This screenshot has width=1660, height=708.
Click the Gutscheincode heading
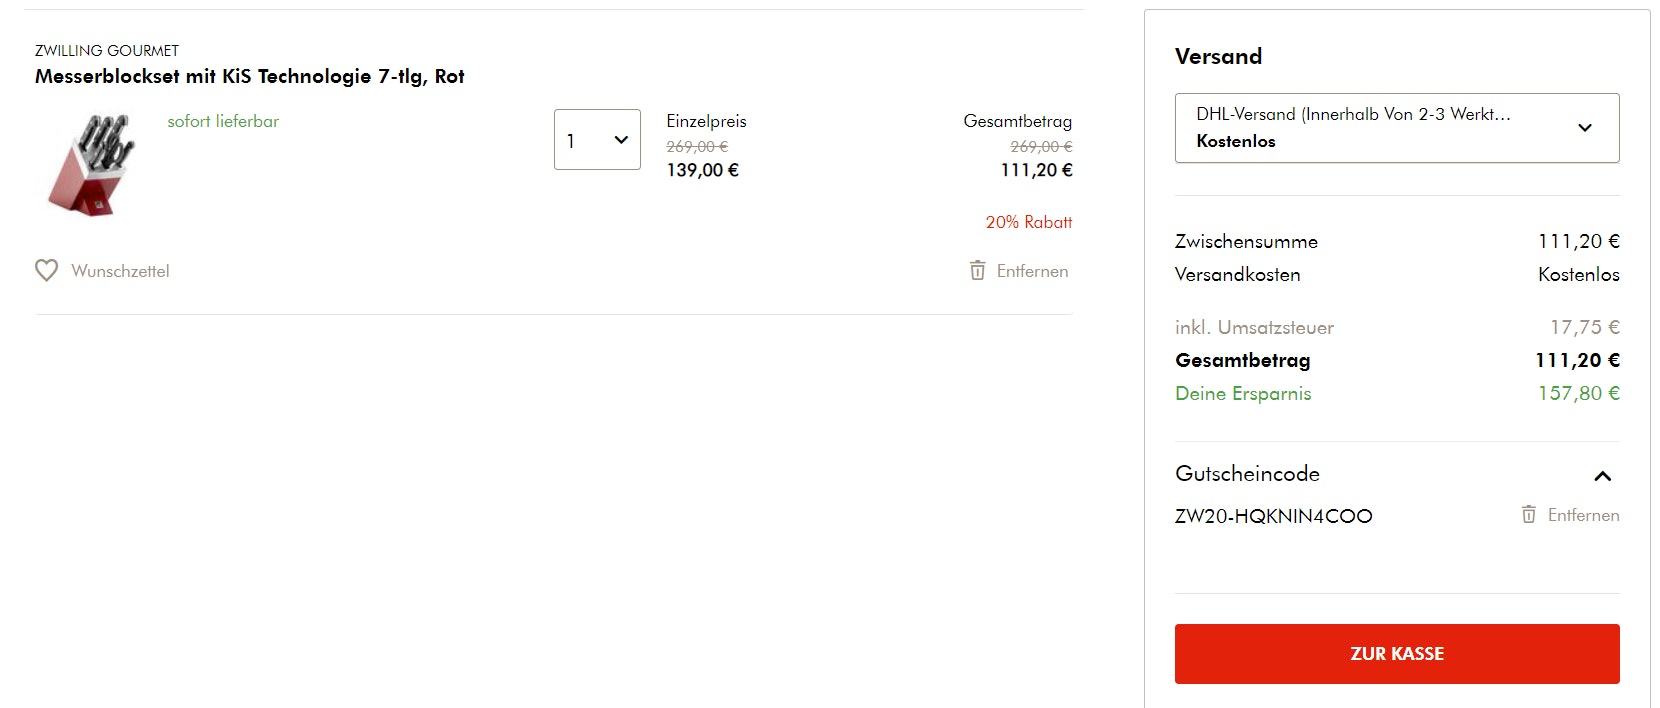1247,474
